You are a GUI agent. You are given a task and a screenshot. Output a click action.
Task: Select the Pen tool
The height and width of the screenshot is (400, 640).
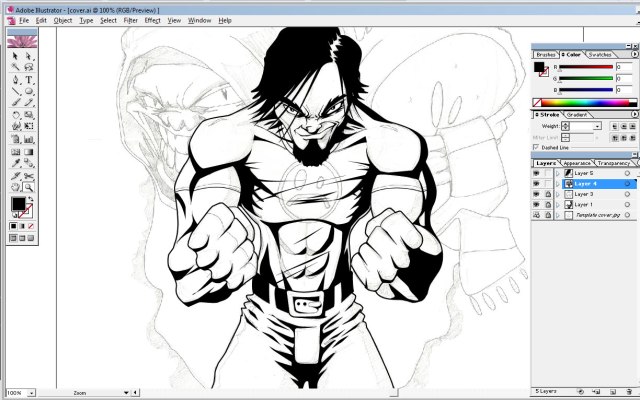(16, 80)
